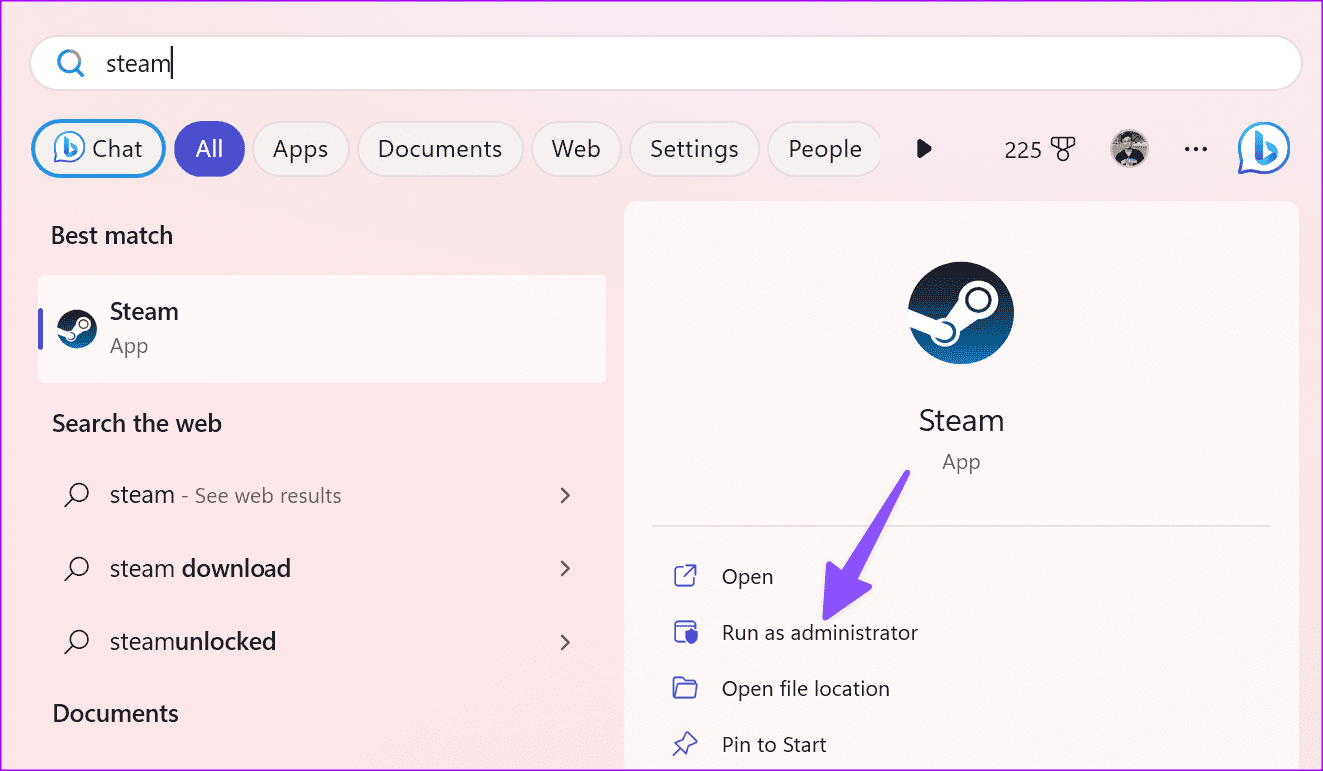The image size is (1323, 771).
Task: Click the "Documents" section heading in results
Action: pyautogui.click(x=115, y=714)
